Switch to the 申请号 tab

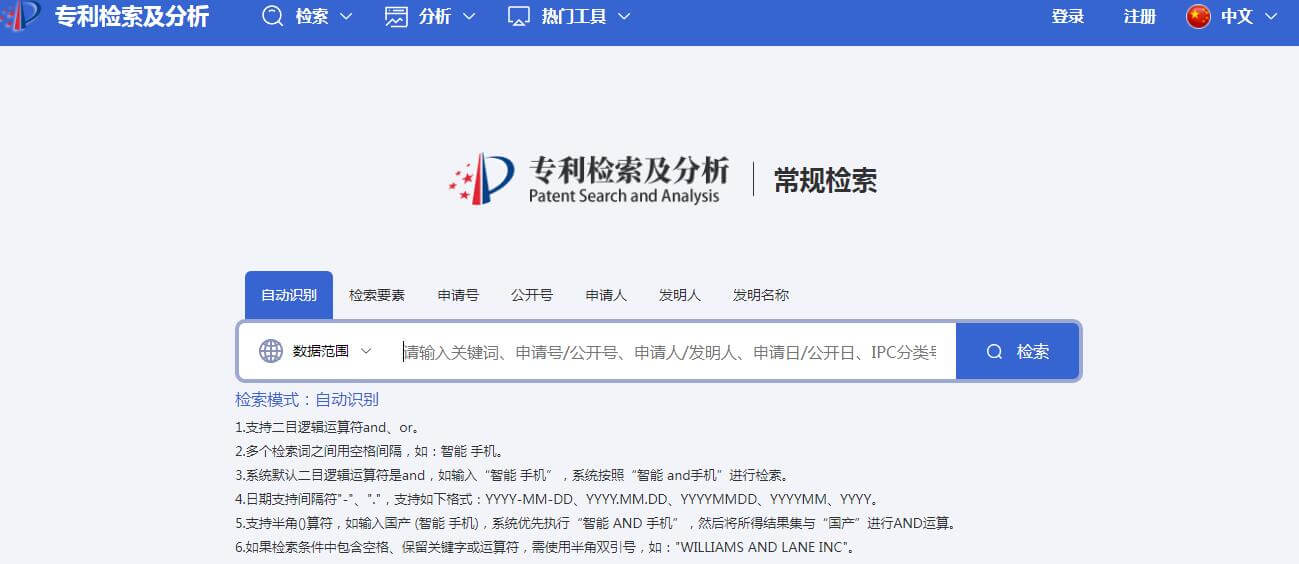(x=458, y=295)
